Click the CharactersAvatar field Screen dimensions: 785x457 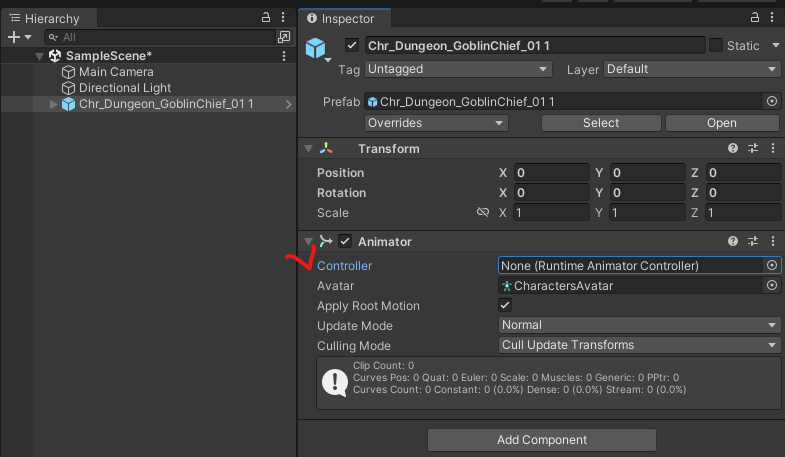pyautogui.click(x=631, y=286)
